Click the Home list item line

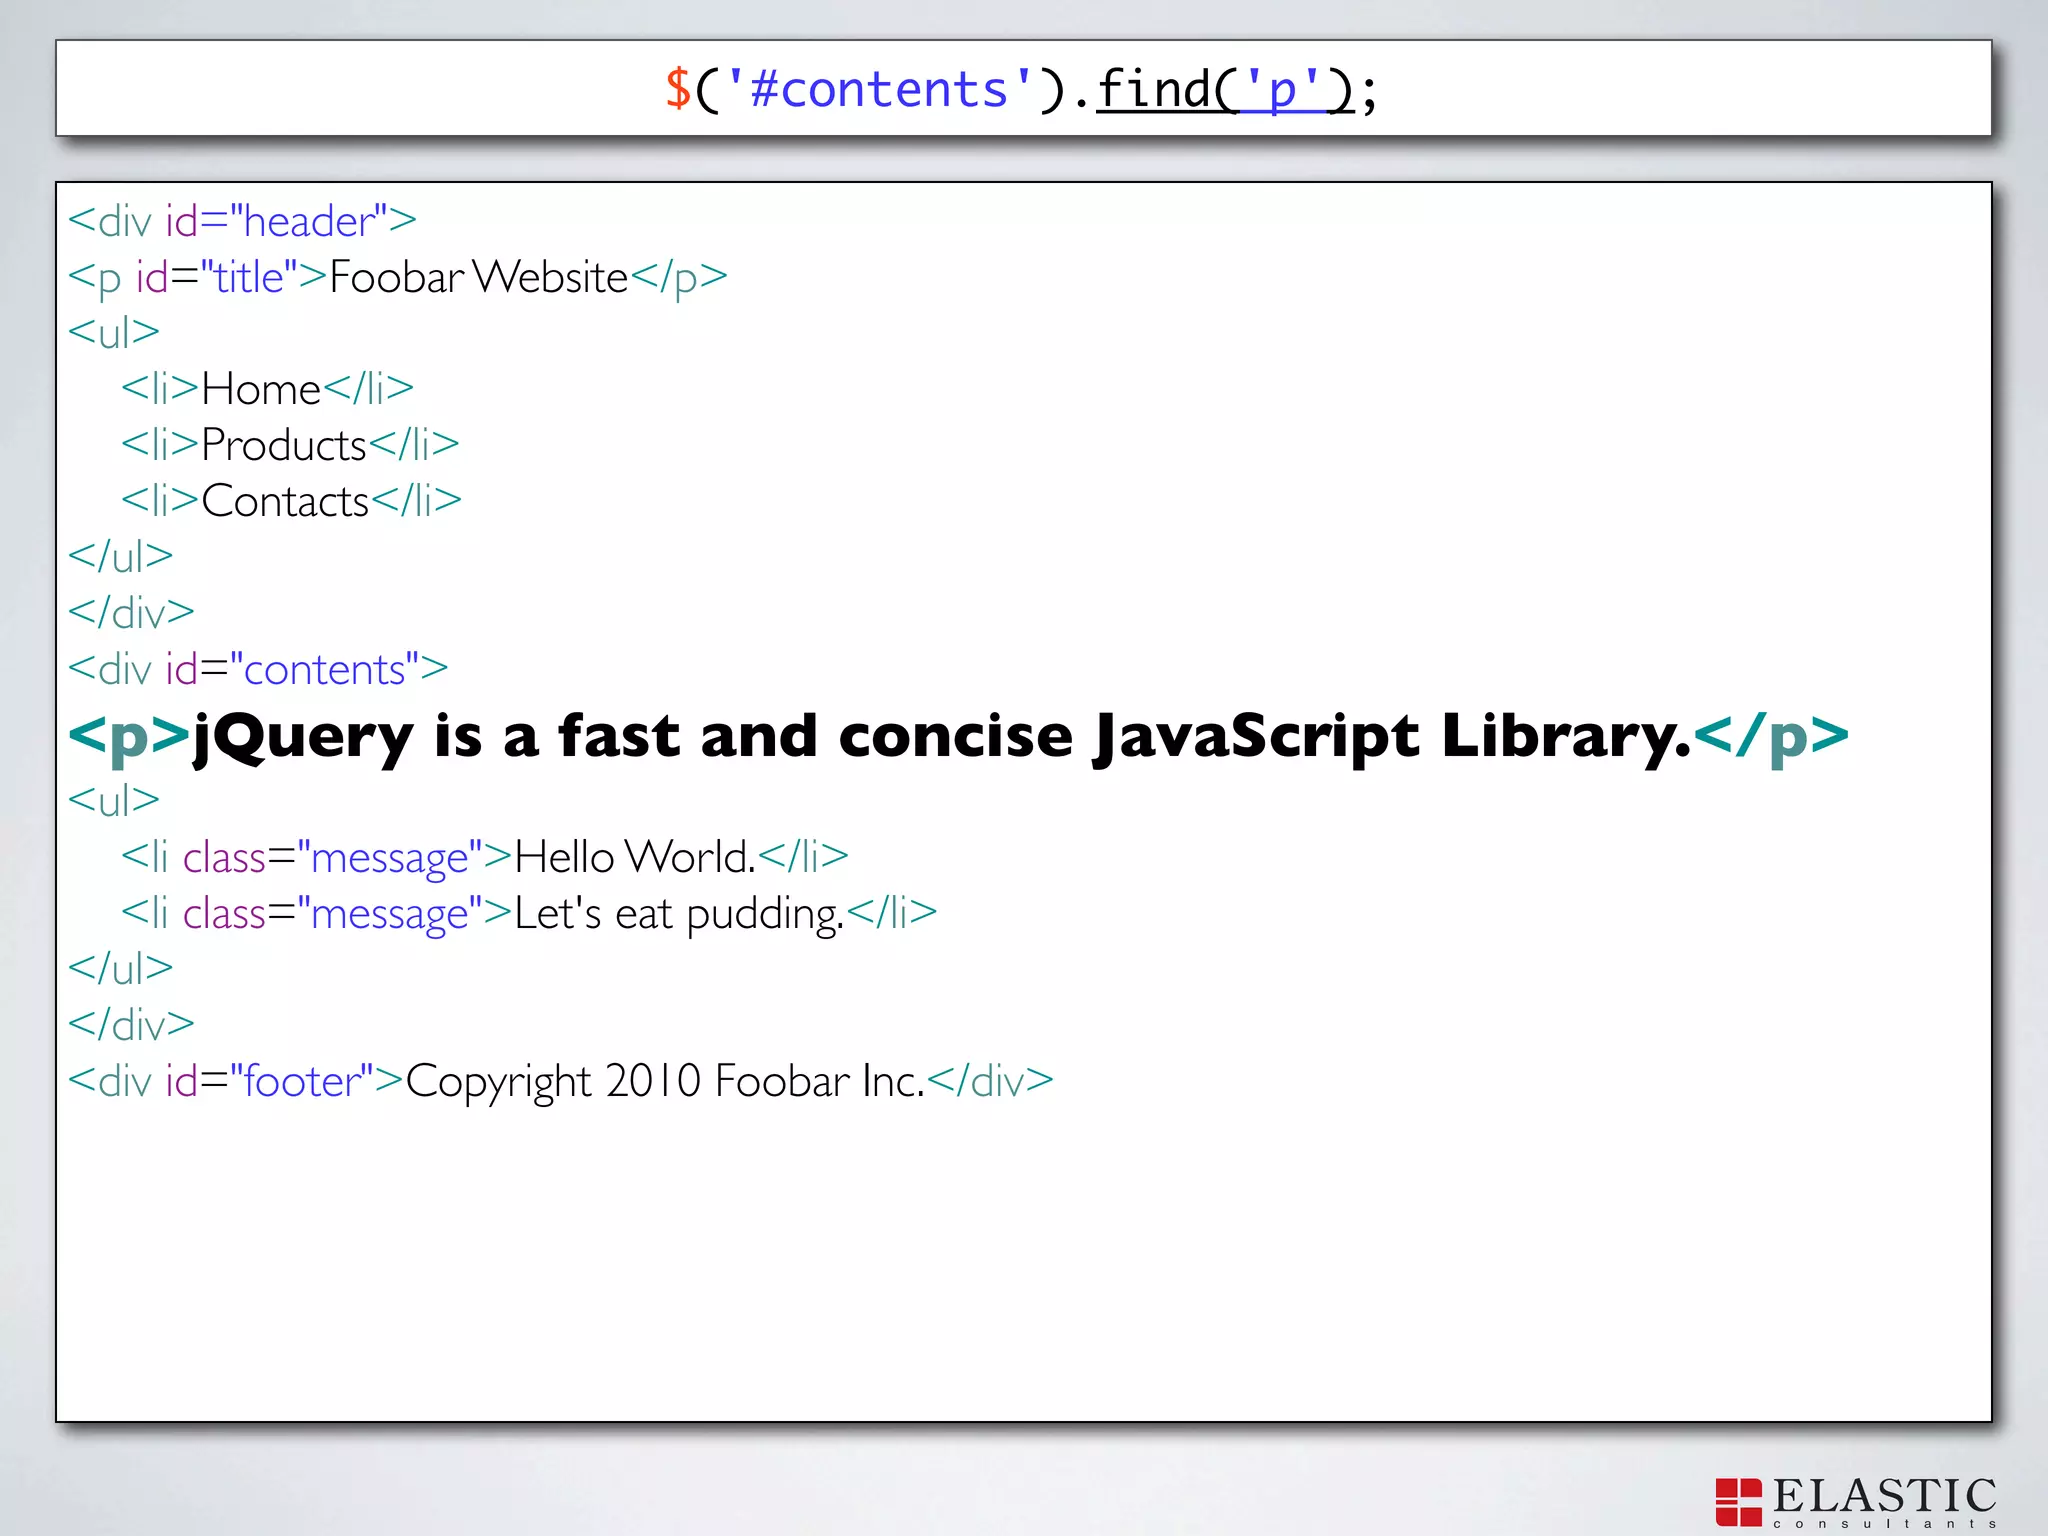pos(268,389)
